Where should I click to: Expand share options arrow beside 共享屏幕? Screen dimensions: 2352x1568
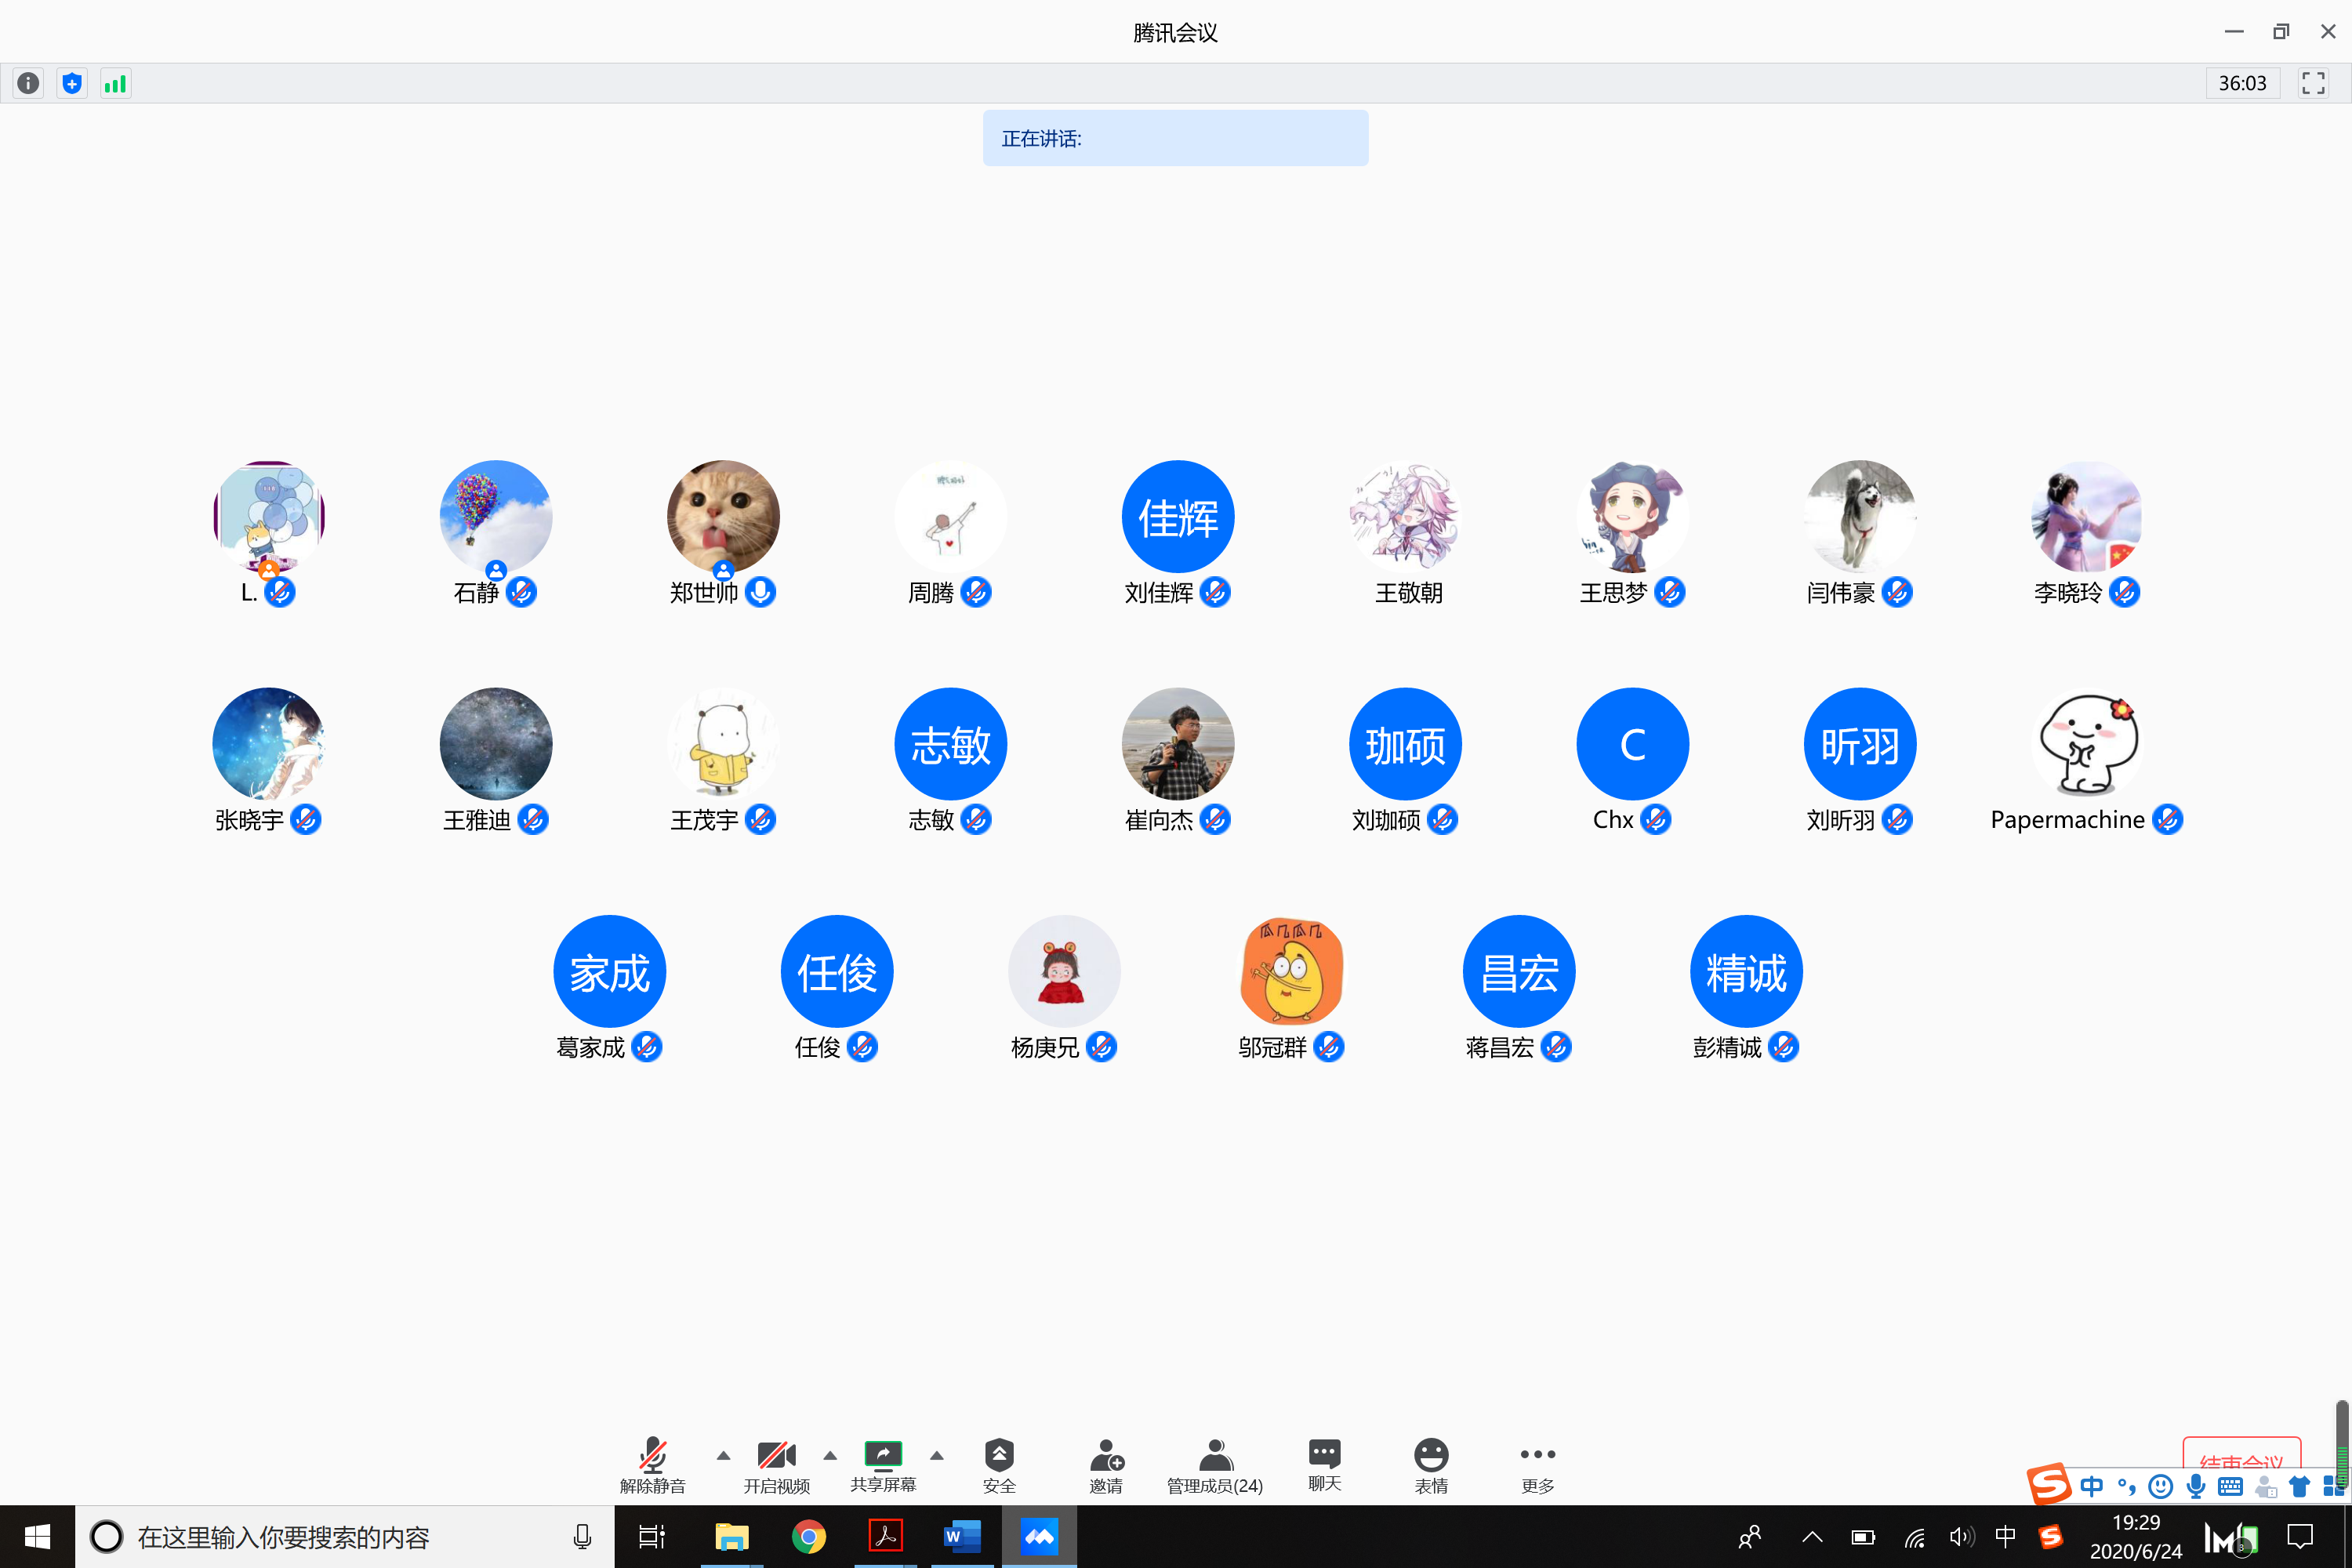pyautogui.click(x=937, y=1456)
